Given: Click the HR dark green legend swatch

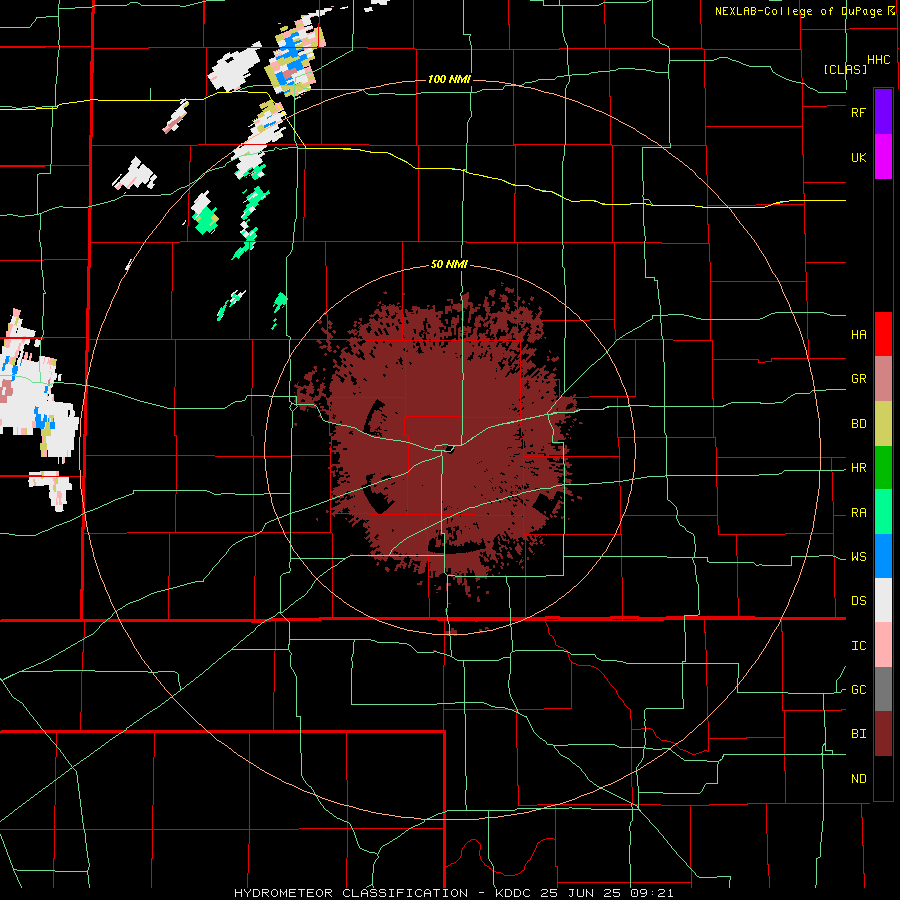Looking at the screenshot, I should coord(883,468).
